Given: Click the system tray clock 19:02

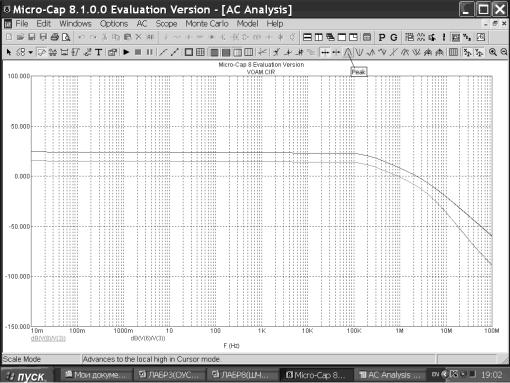Looking at the screenshot, I should coord(492,375).
